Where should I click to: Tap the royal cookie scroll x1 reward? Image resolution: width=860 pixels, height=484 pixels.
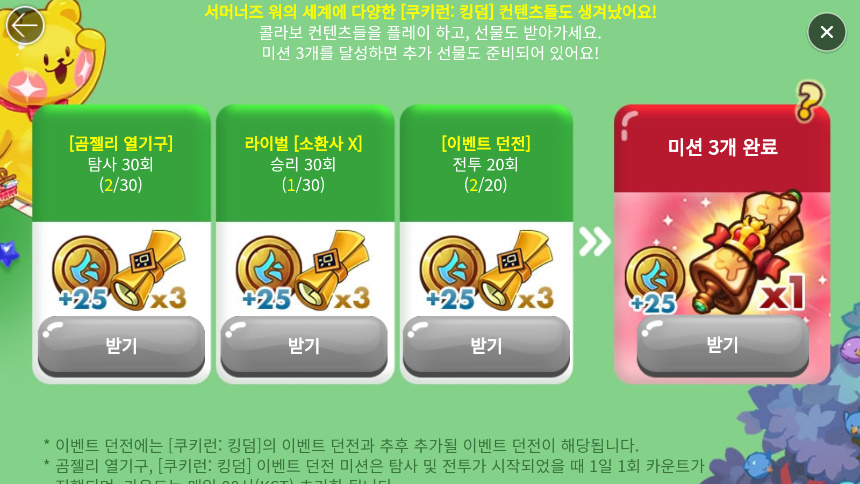749,252
